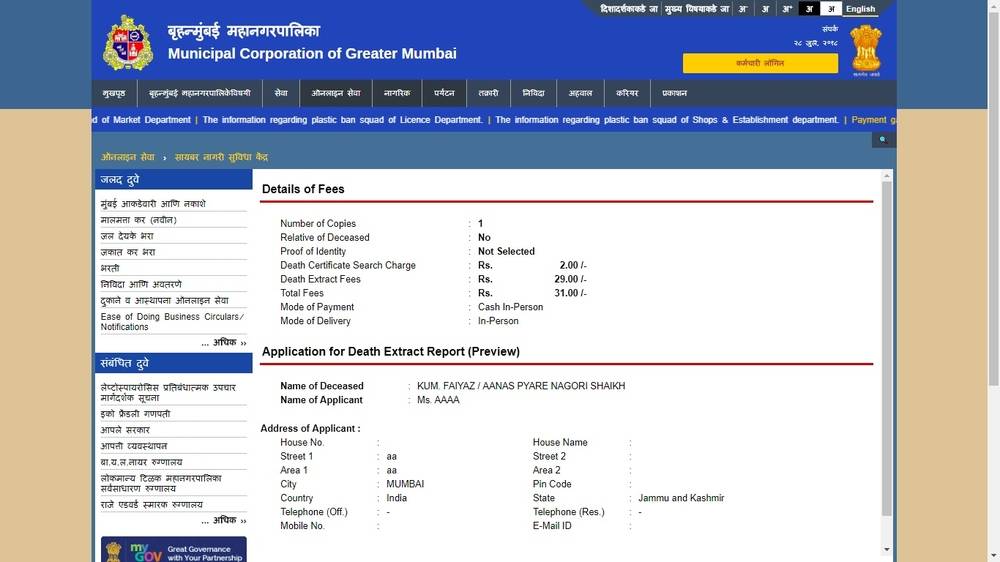Click the दिशादर्शकाकडे जा skip link
Image resolution: width=1000 pixels, height=562 pixels.
(629, 9)
